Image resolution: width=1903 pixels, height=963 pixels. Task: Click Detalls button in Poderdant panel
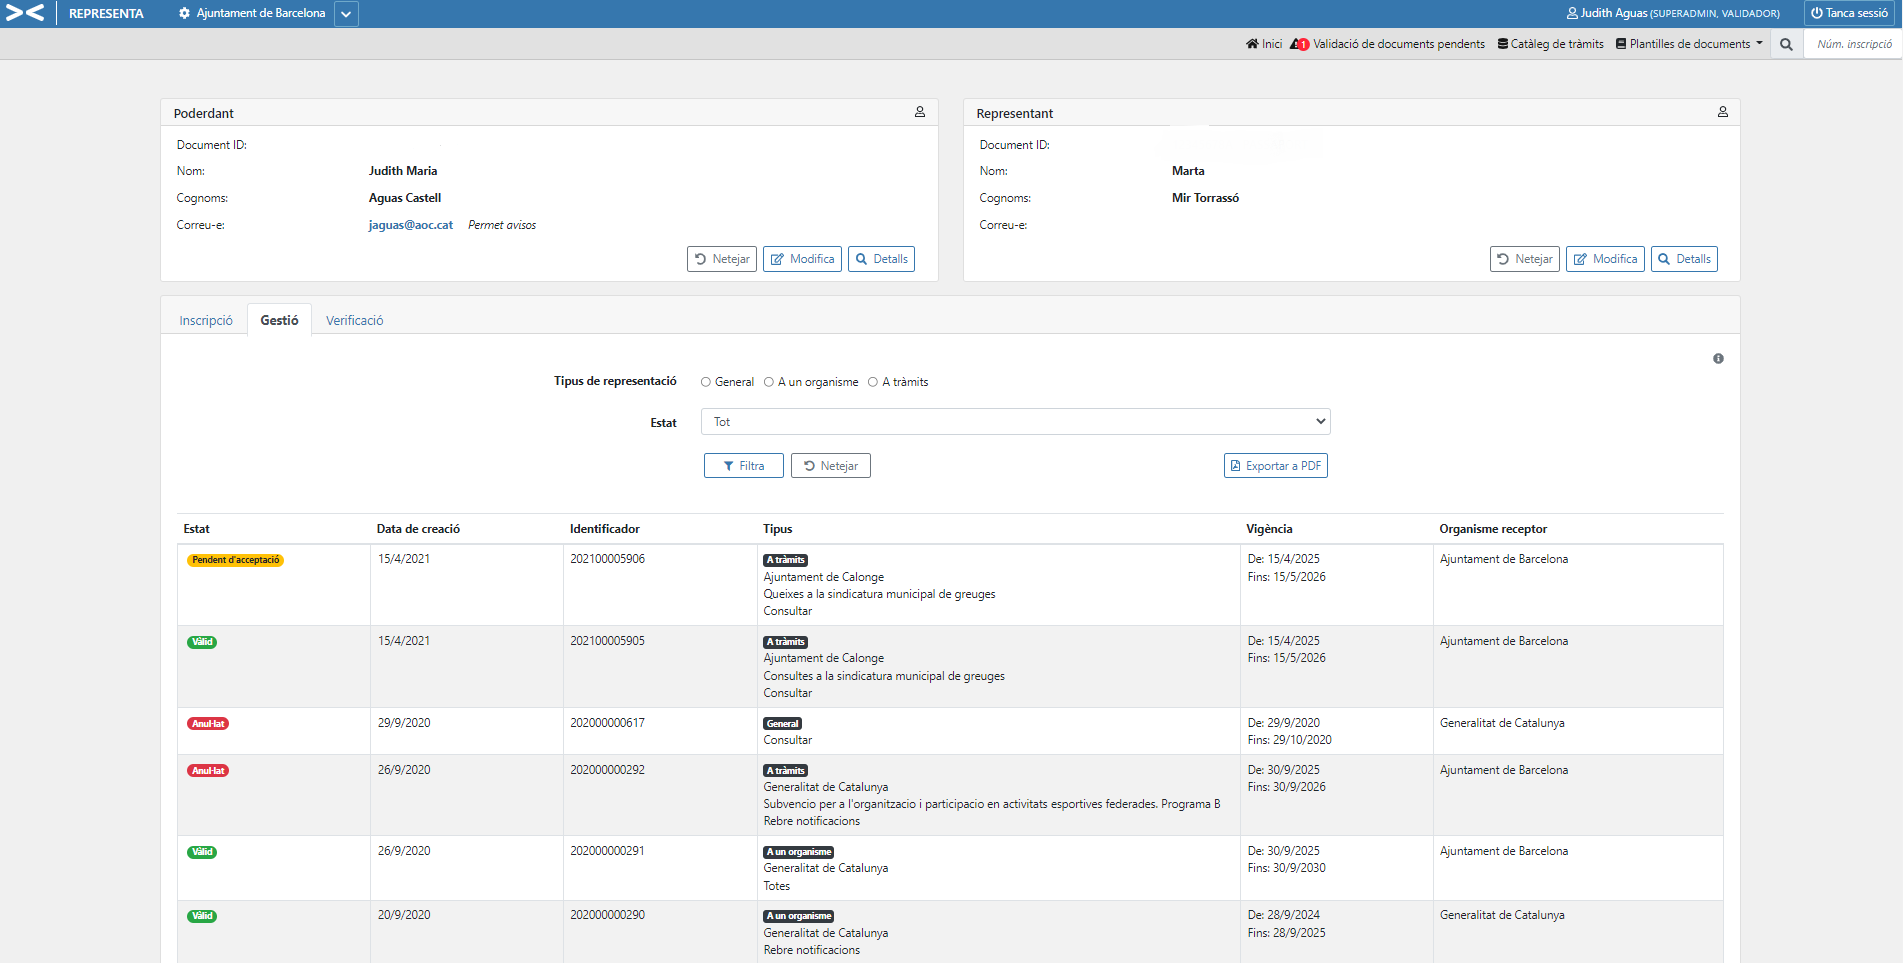881,259
